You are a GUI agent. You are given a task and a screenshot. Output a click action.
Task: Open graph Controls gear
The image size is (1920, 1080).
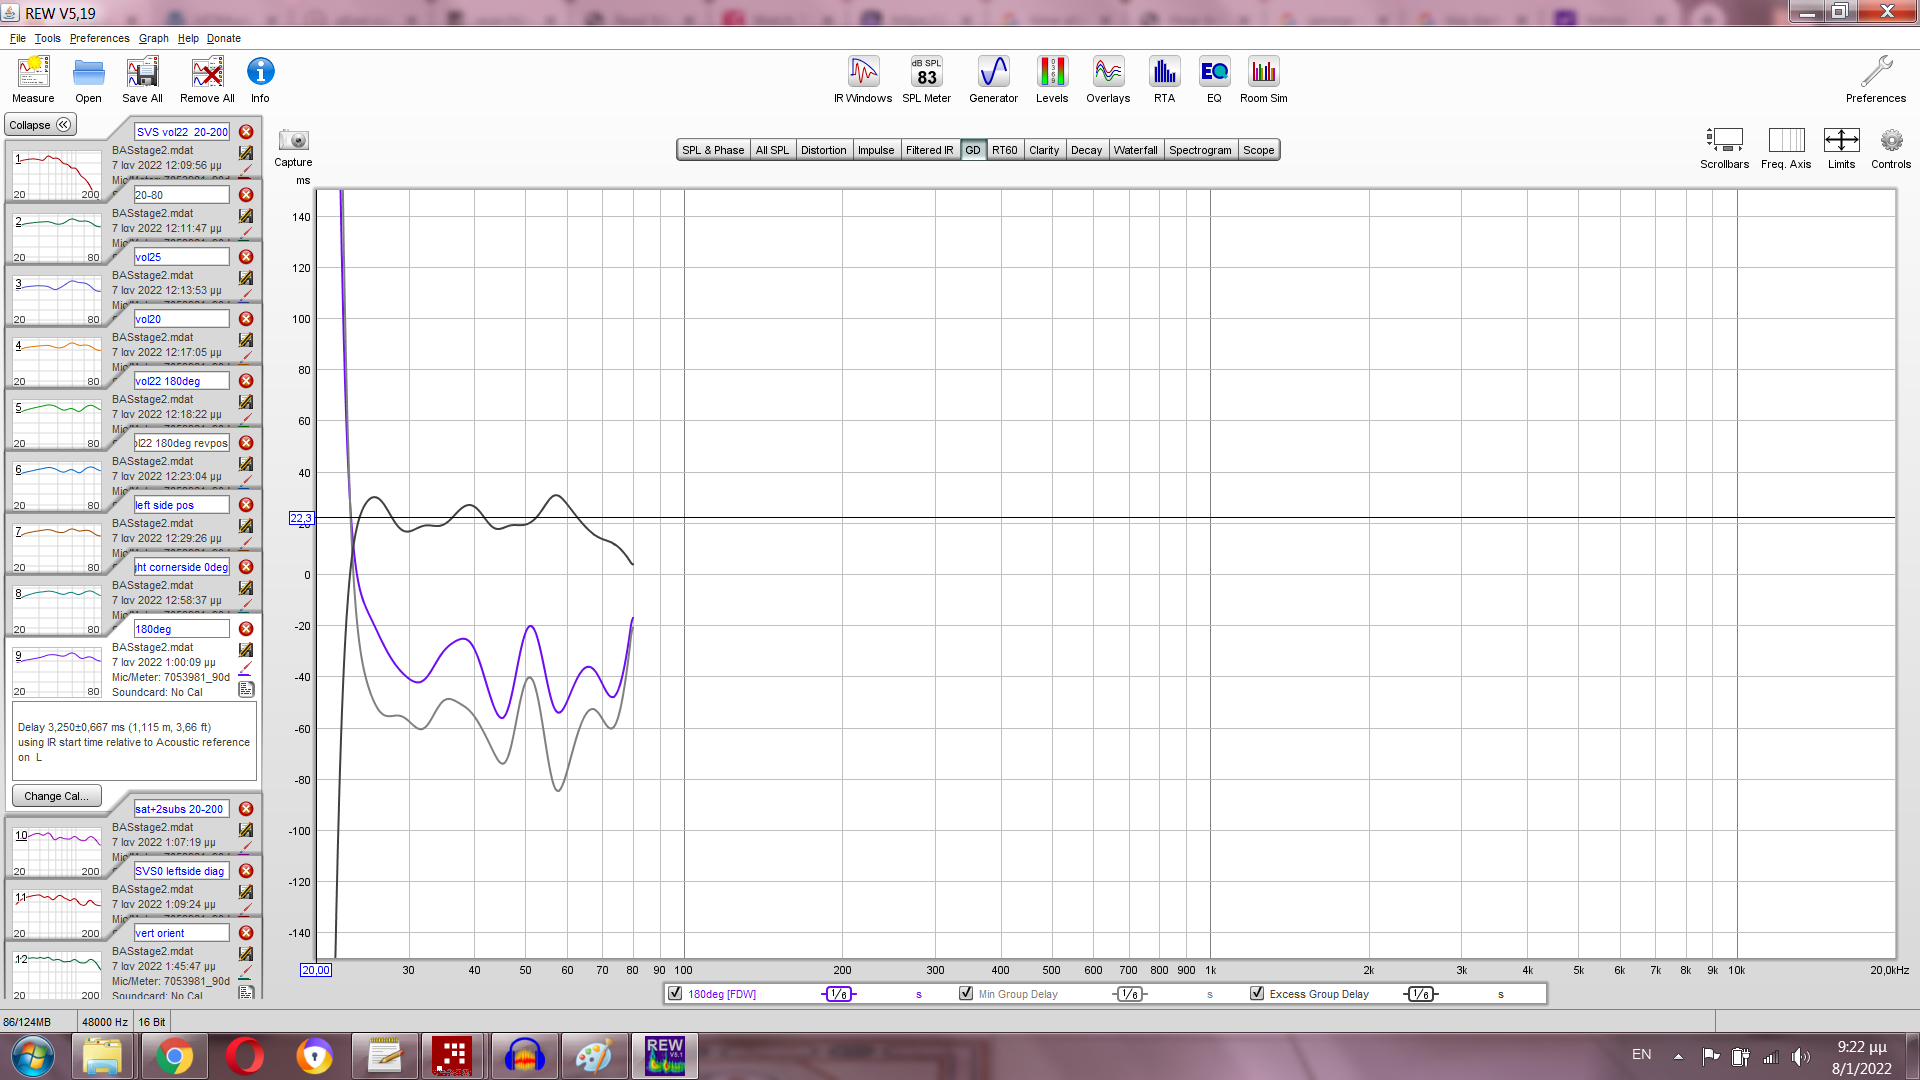[1890, 141]
